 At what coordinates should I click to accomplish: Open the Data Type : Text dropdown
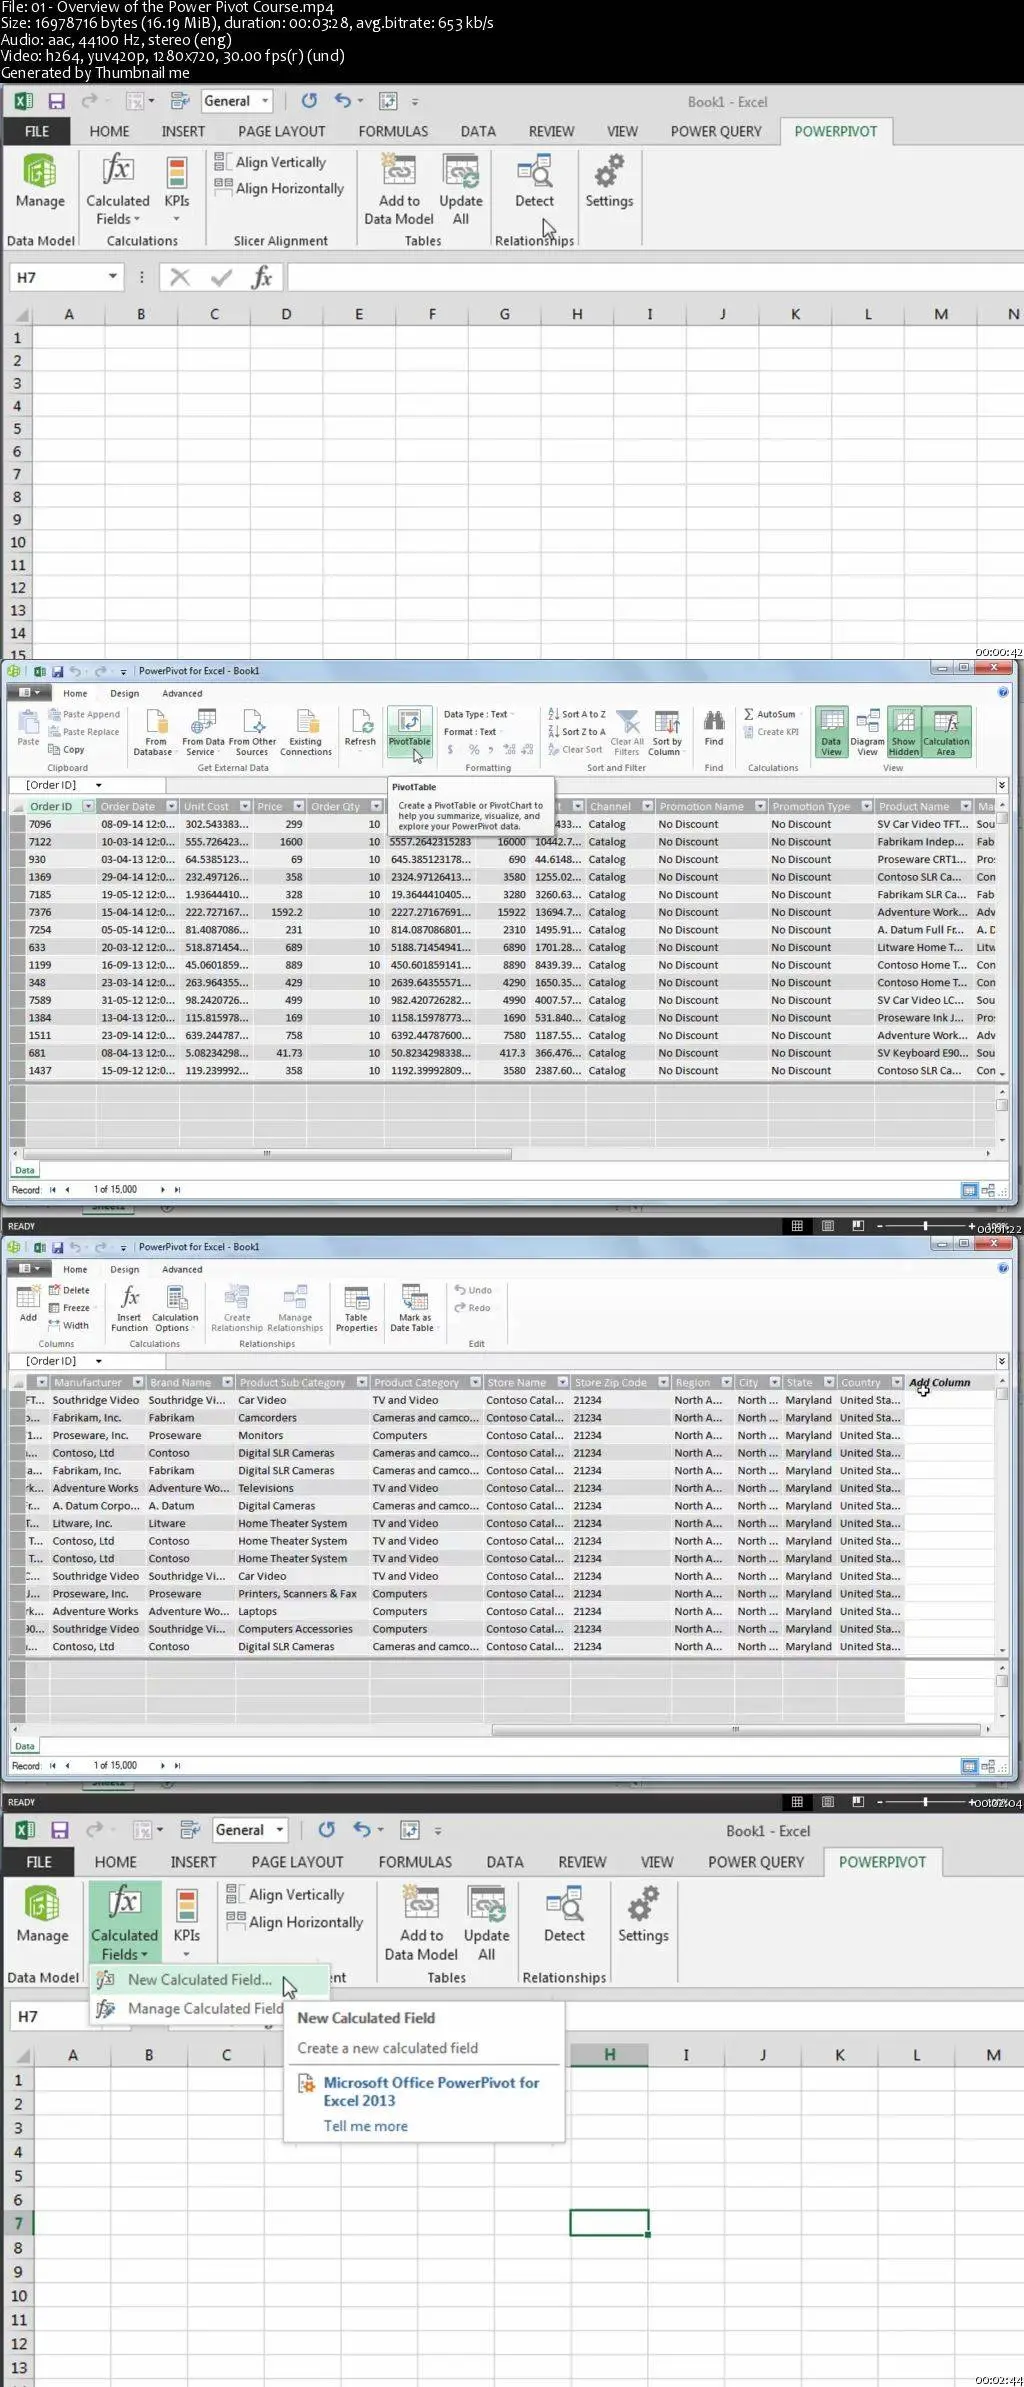point(480,714)
